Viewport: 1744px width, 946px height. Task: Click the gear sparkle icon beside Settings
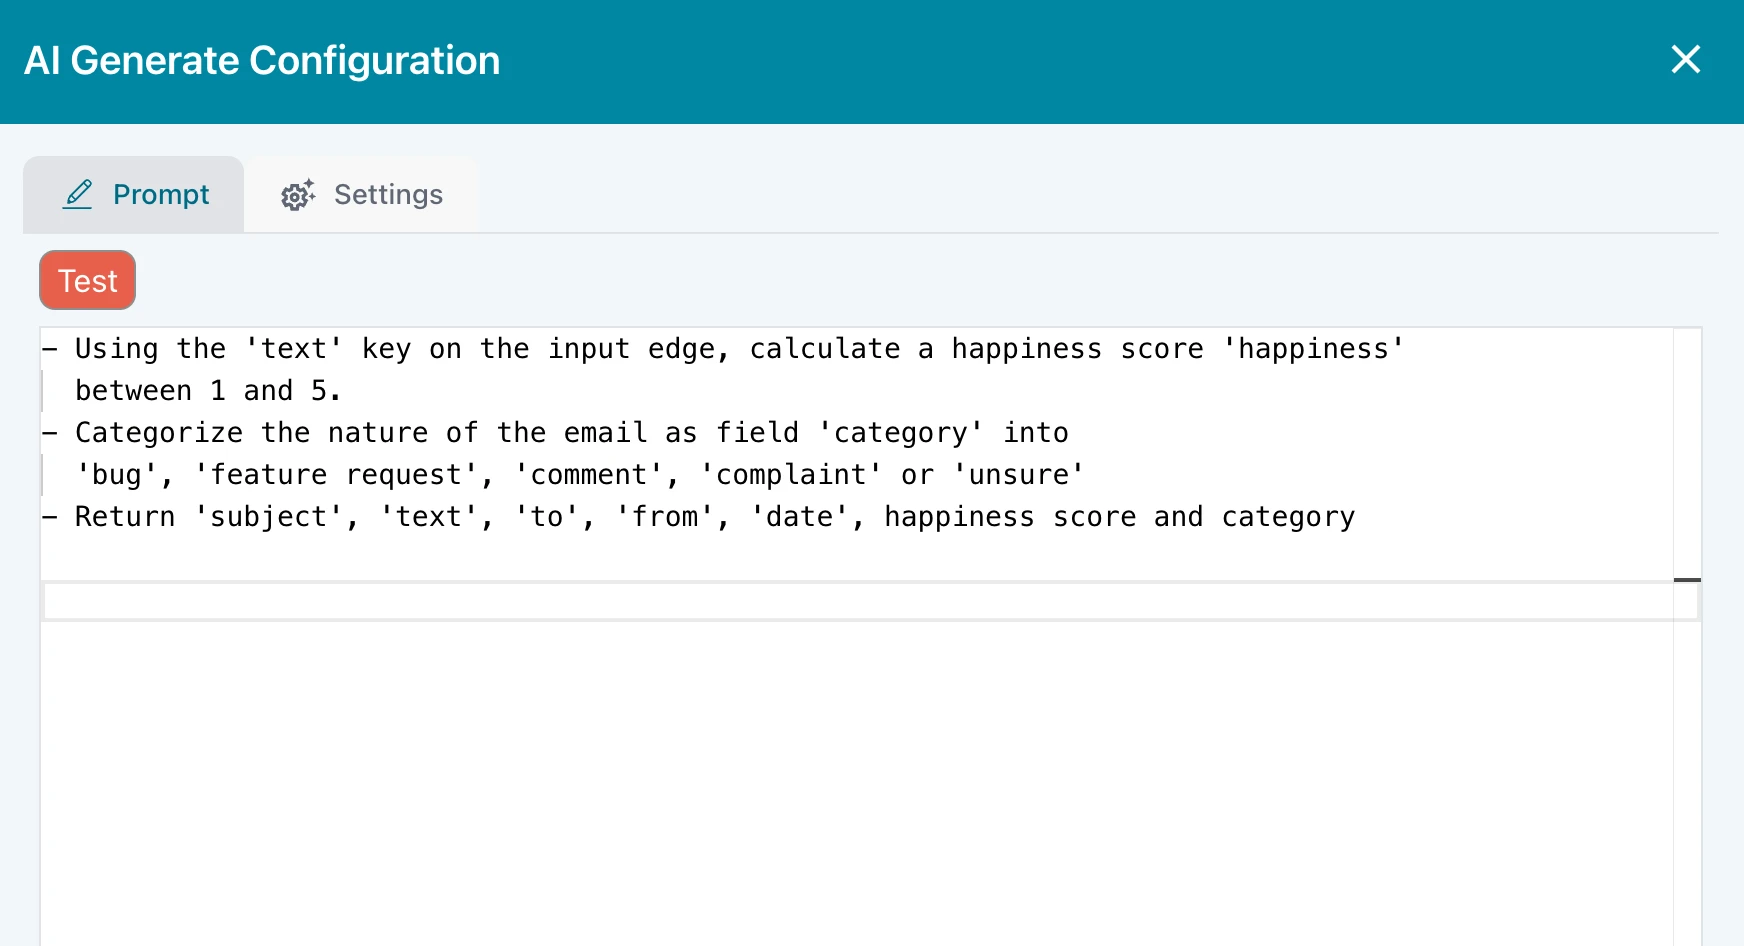coord(298,195)
